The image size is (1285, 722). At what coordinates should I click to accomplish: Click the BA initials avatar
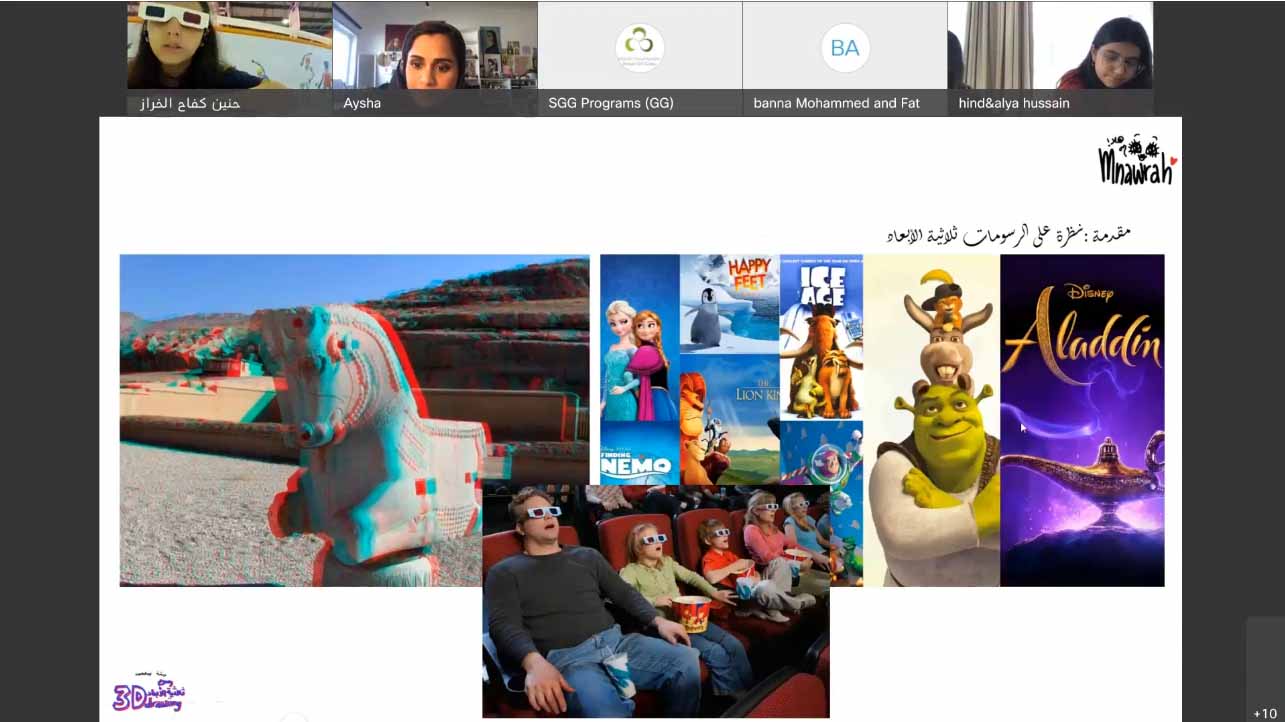point(844,47)
